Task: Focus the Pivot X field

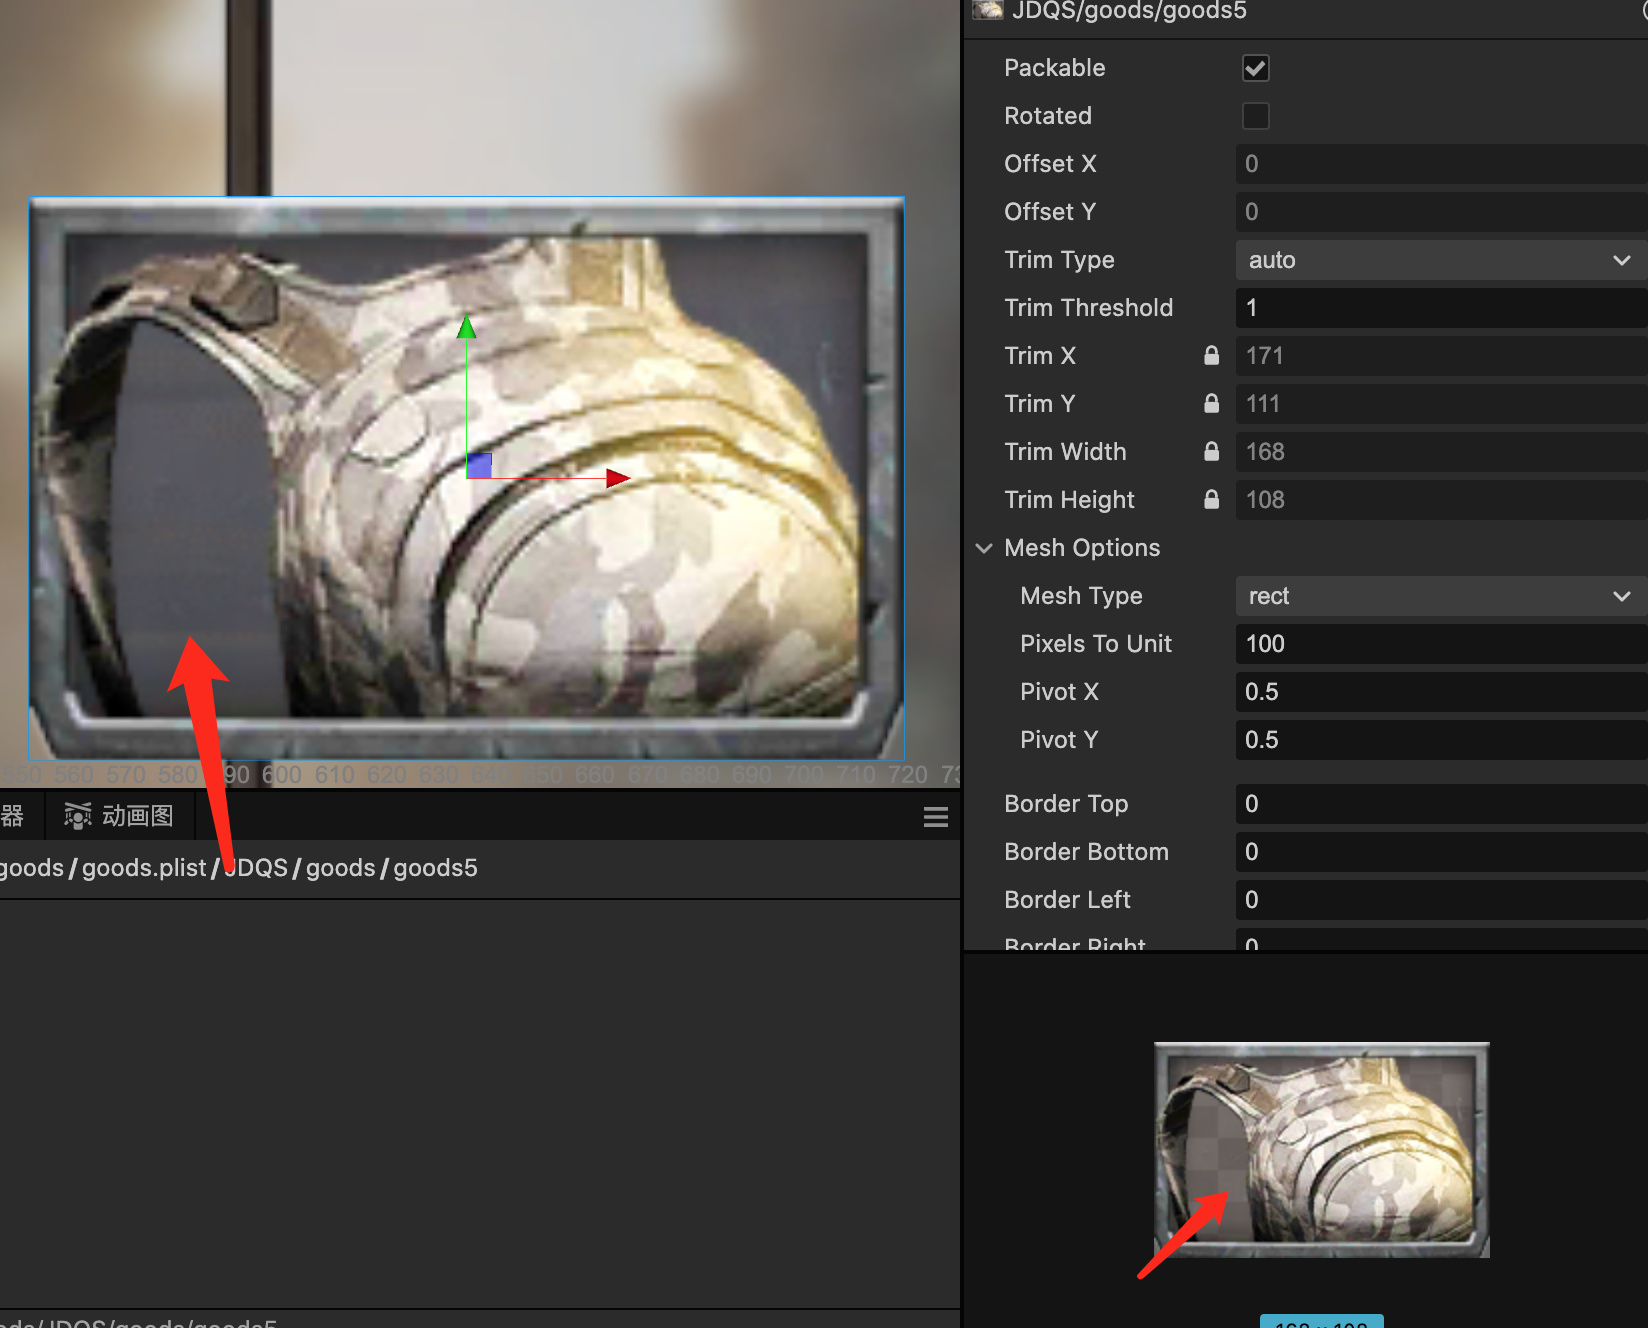Action: point(1441,692)
